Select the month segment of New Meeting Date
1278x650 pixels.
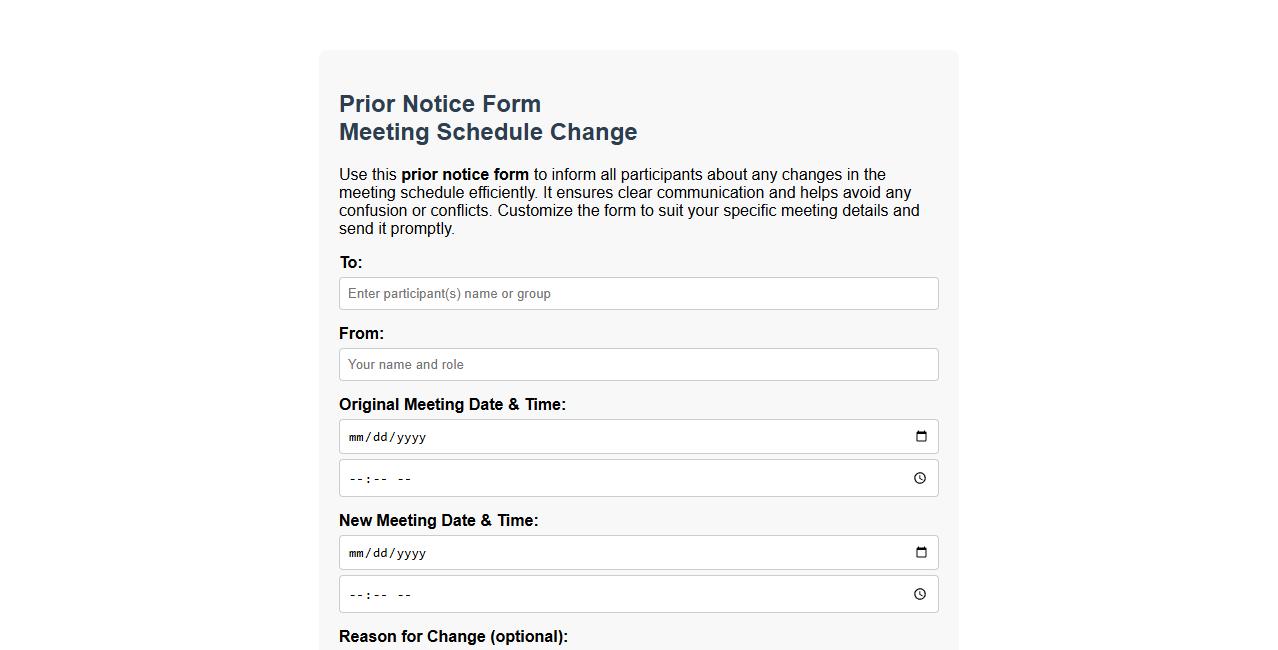click(356, 552)
